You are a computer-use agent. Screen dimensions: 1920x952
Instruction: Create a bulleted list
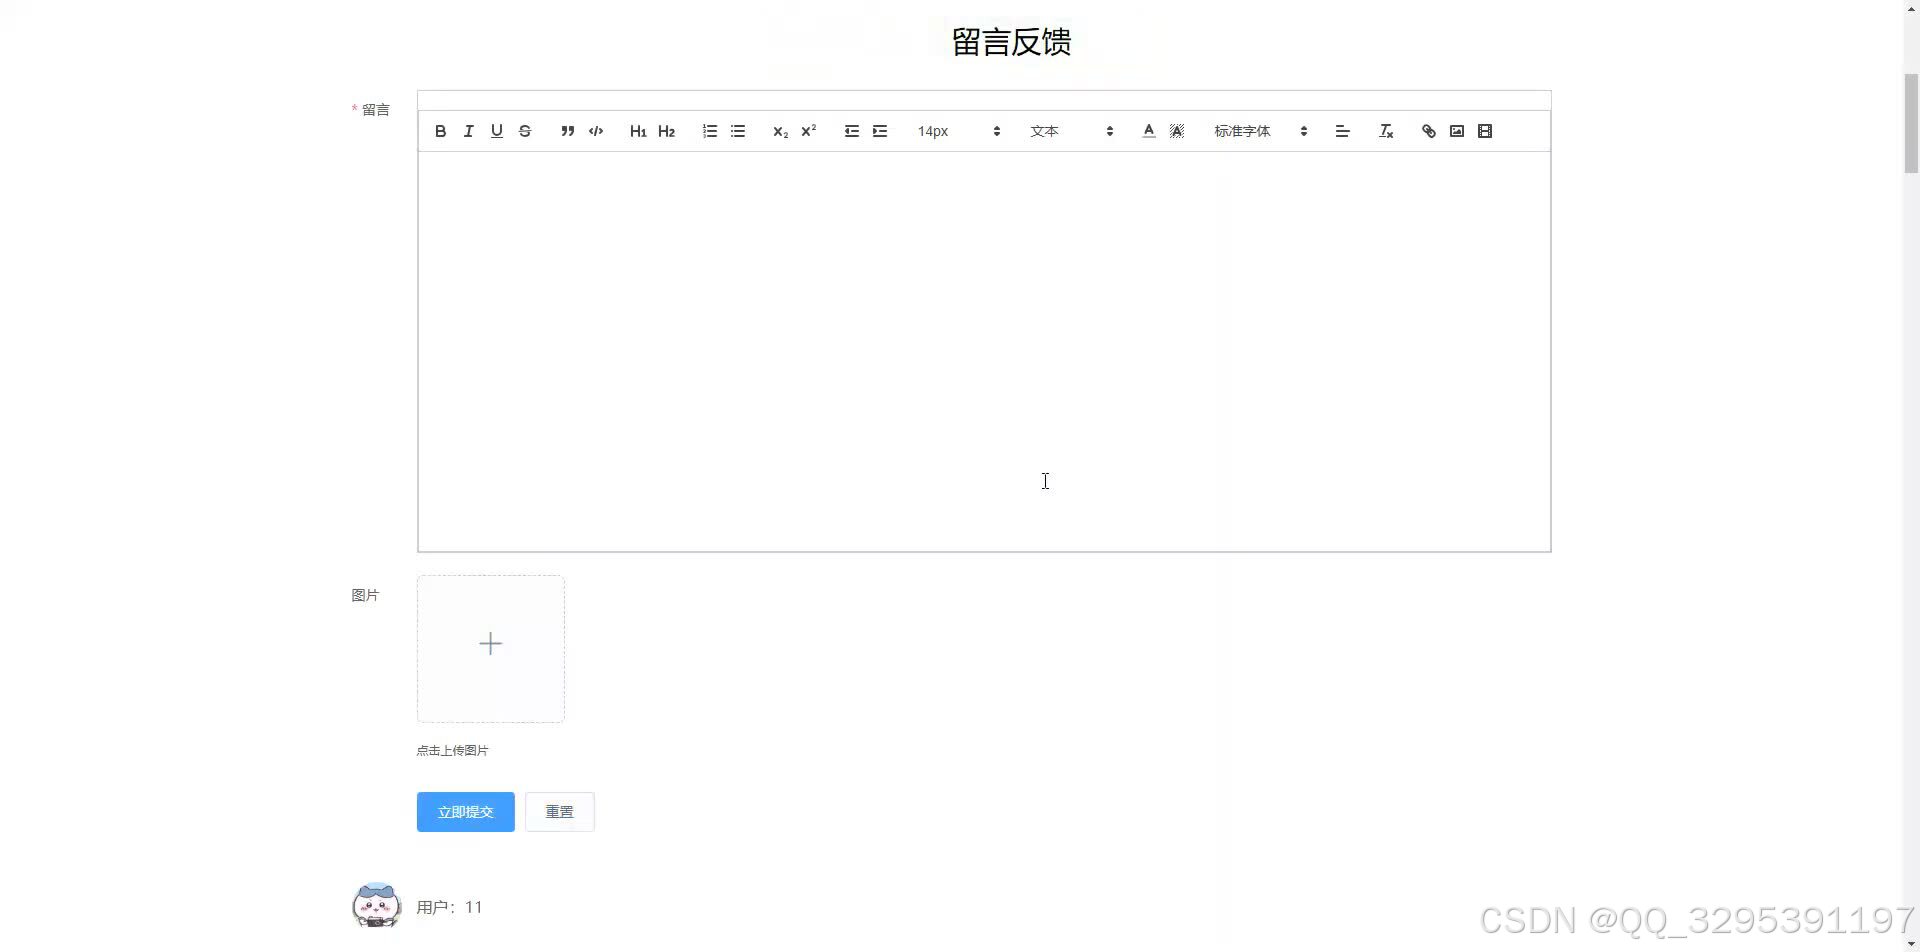pyautogui.click(x=737, y=131)
